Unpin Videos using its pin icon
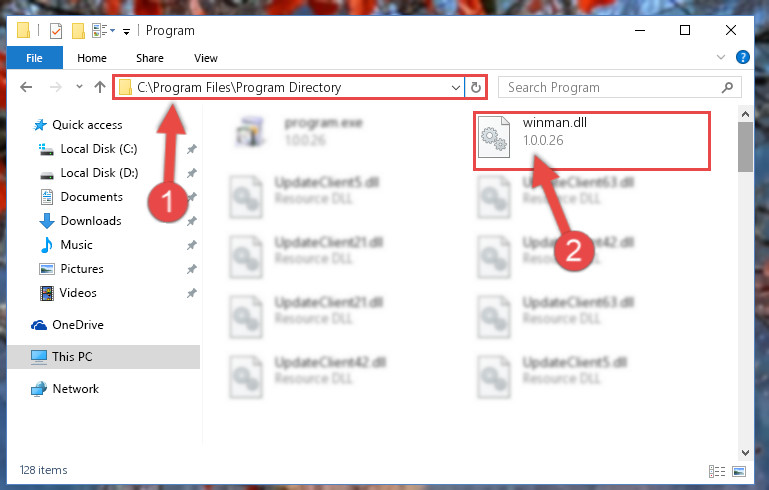 point(192,293)
